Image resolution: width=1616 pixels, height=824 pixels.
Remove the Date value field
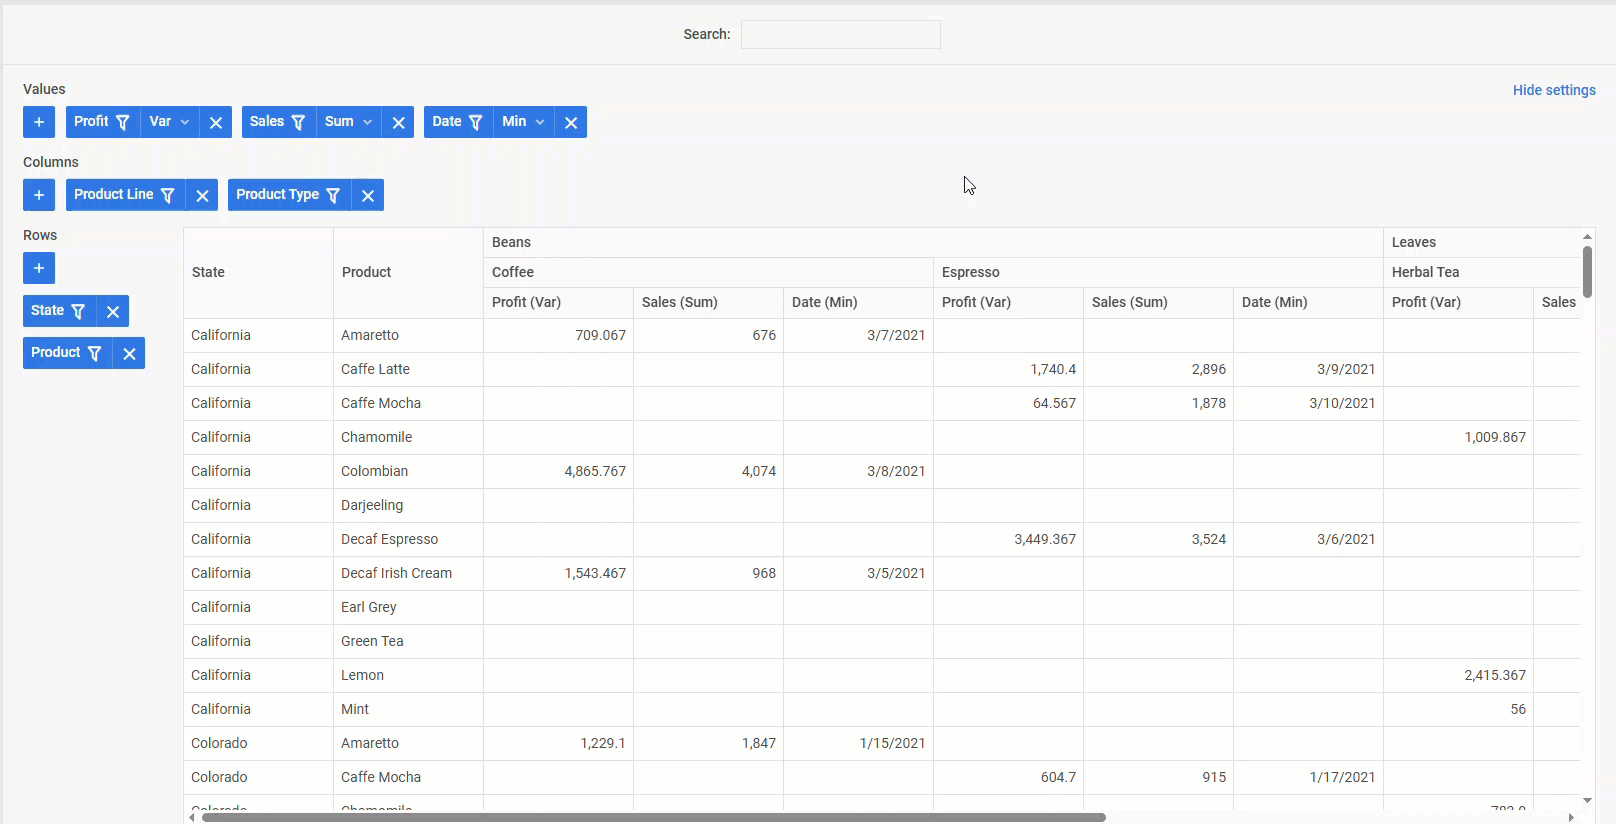click(x=571, y=122)
